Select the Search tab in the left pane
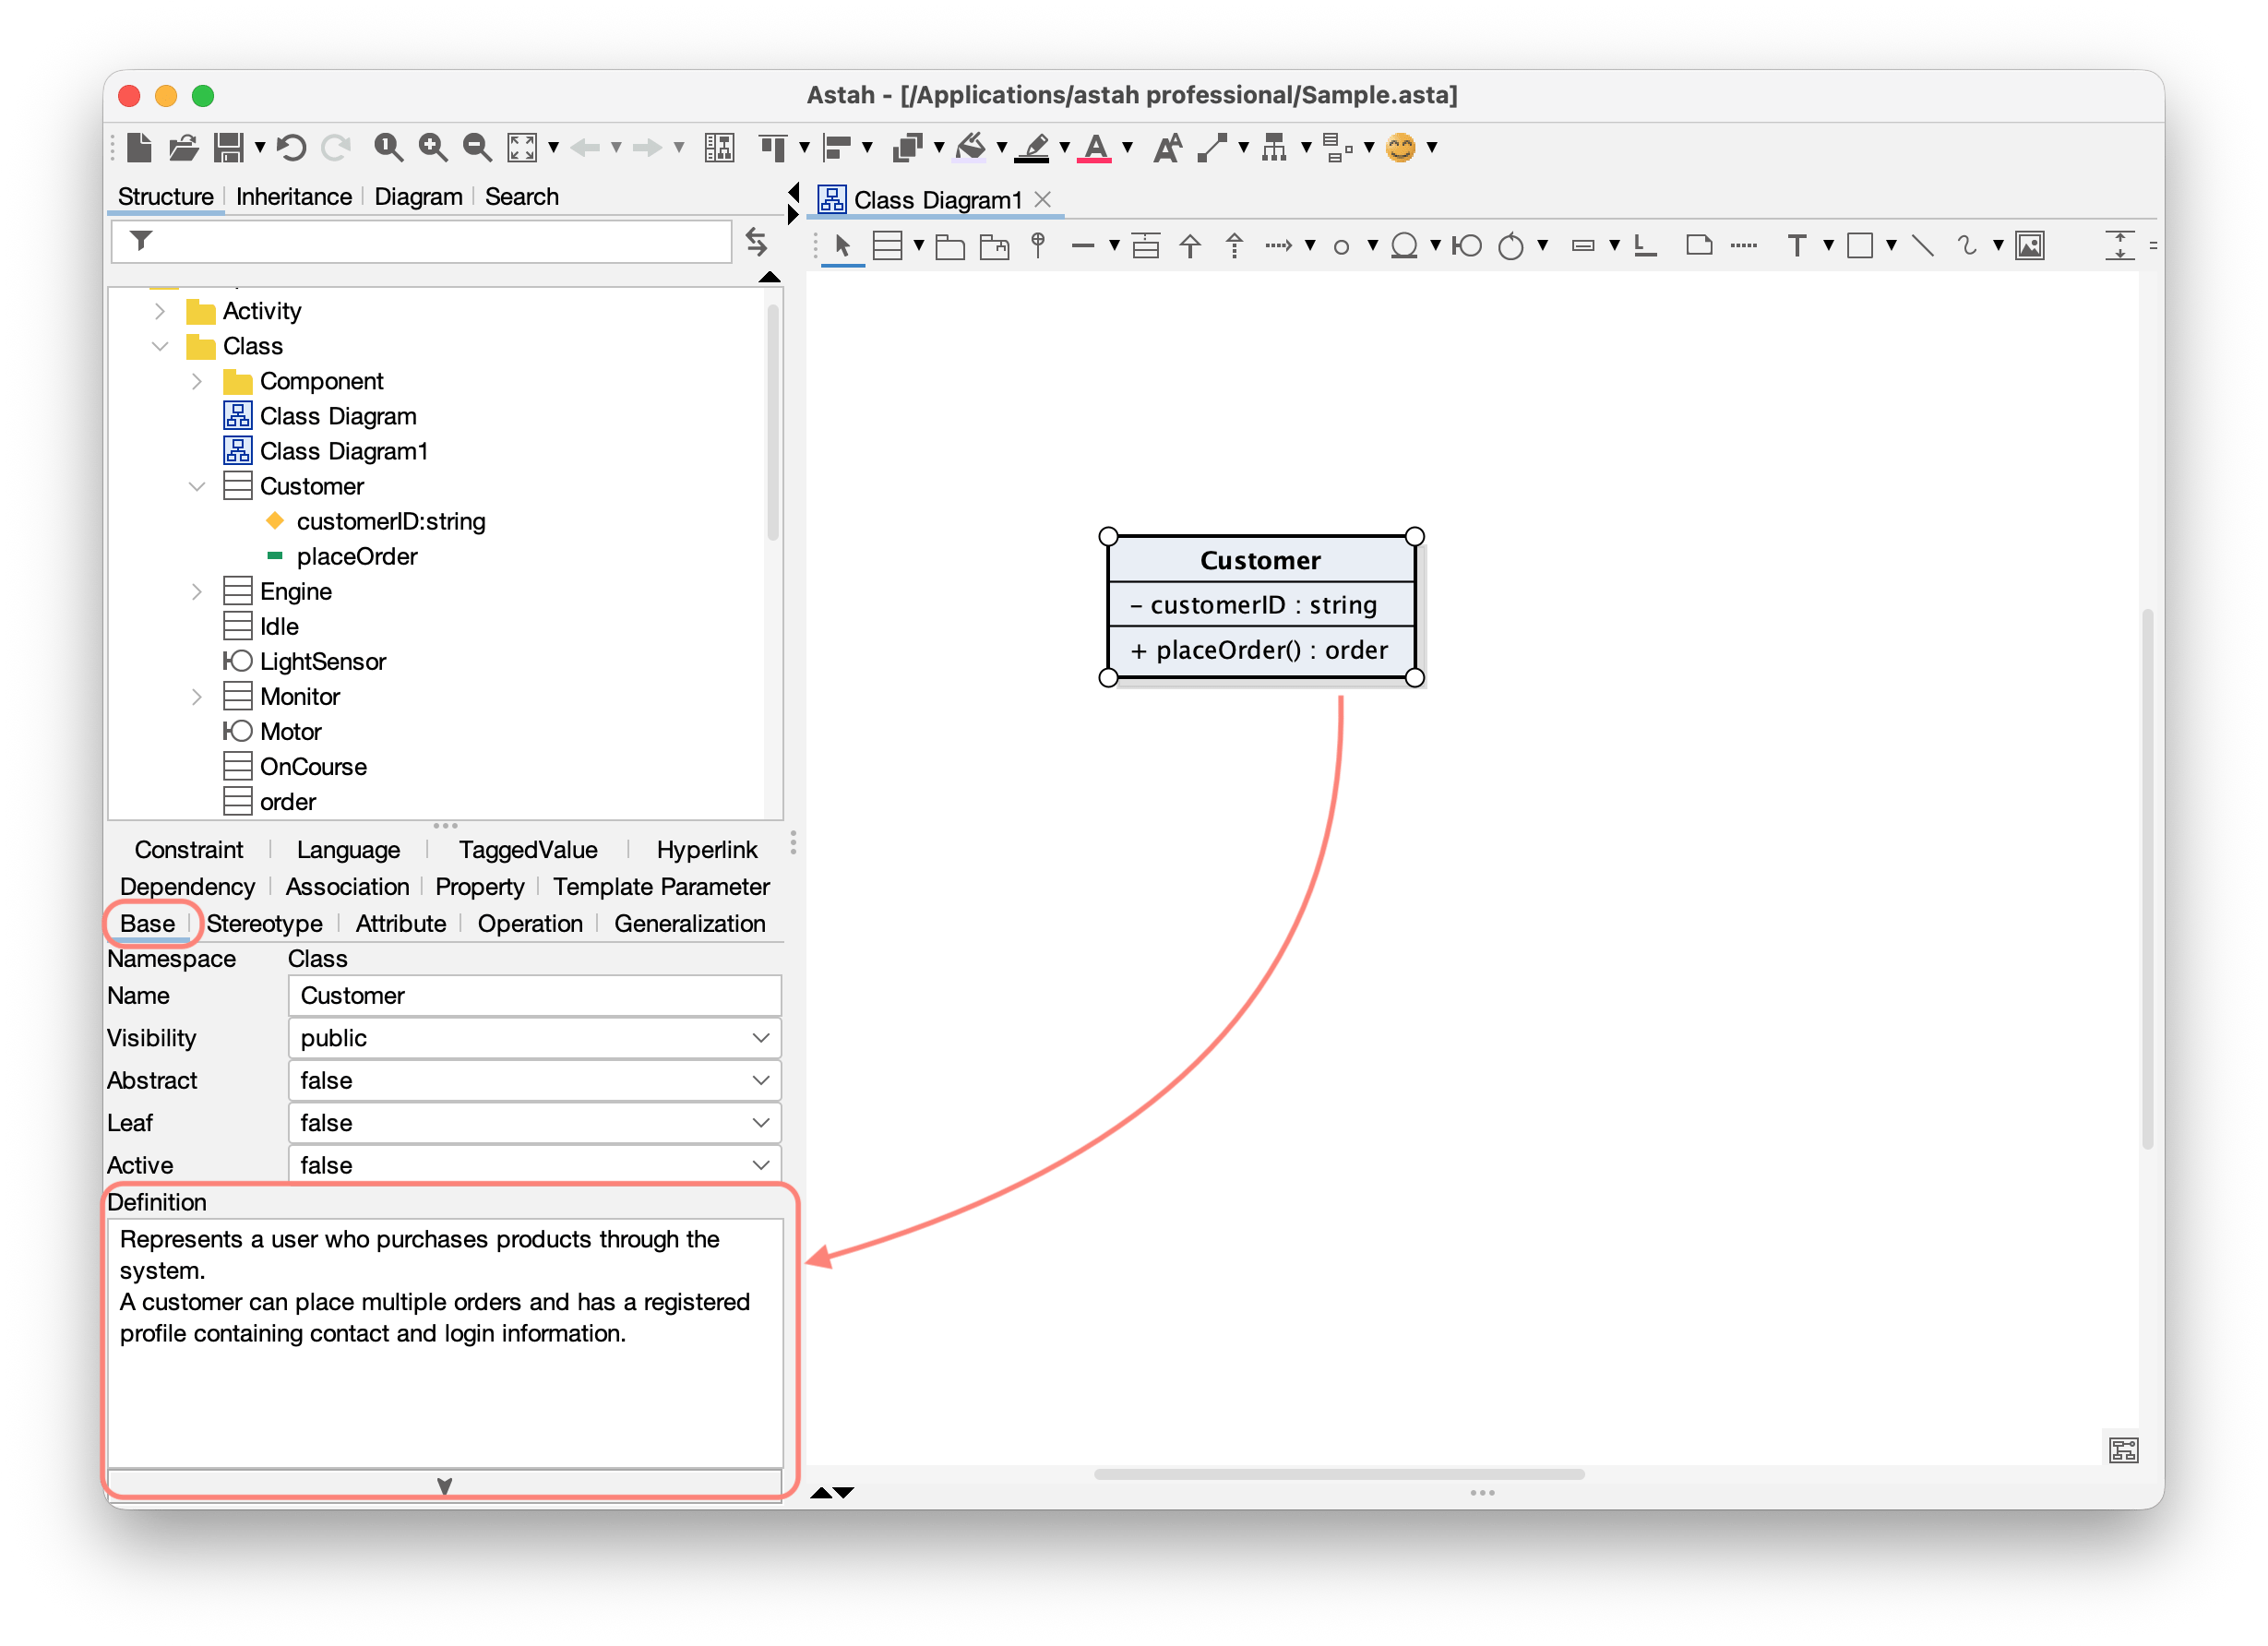Screen dimensions: 2268x1646 (x=521, y=197)
